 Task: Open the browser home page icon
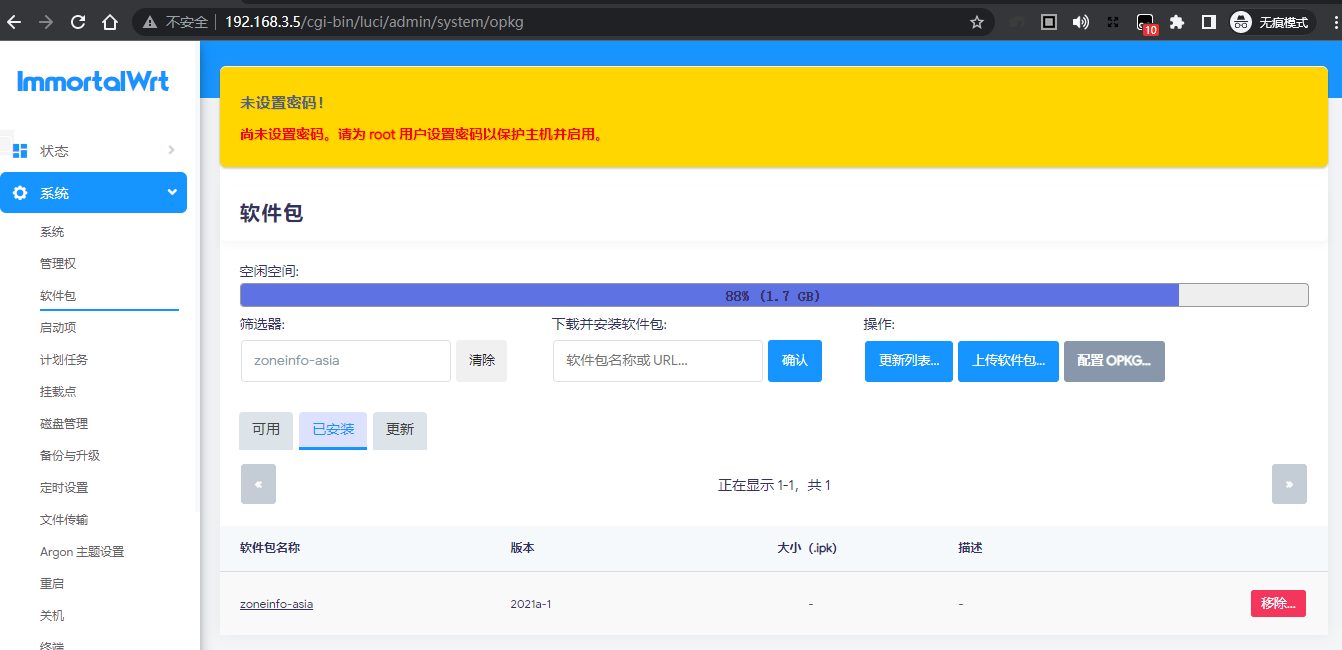(110, 21)
